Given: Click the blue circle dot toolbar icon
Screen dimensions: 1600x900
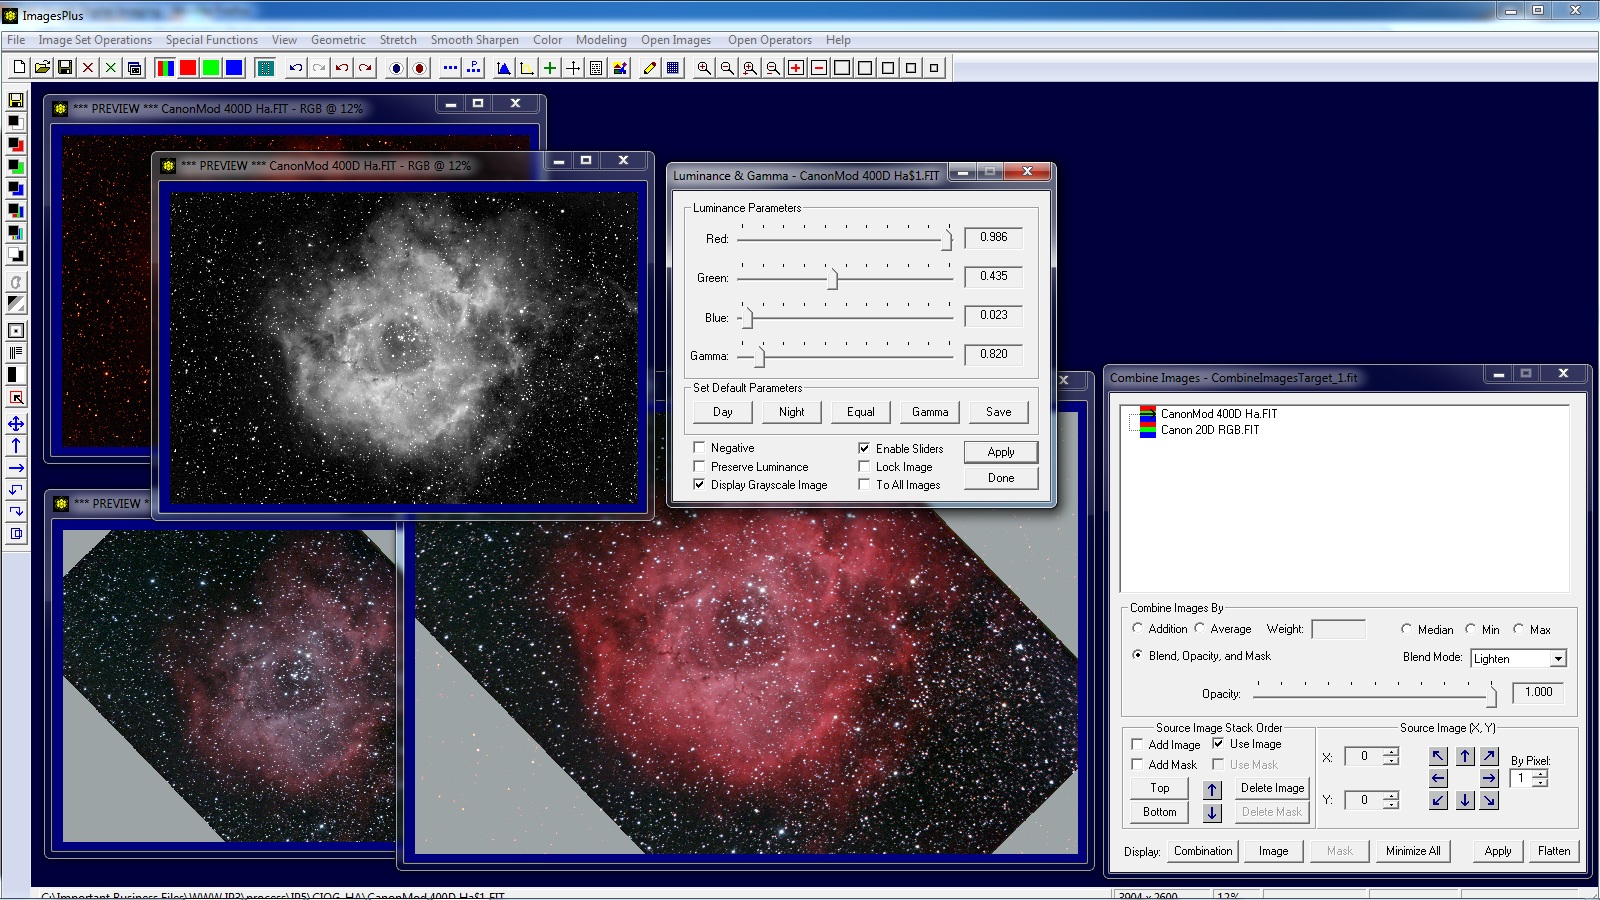Looking at the screenshot, I should pyautogui.click(x=397, y=68).
